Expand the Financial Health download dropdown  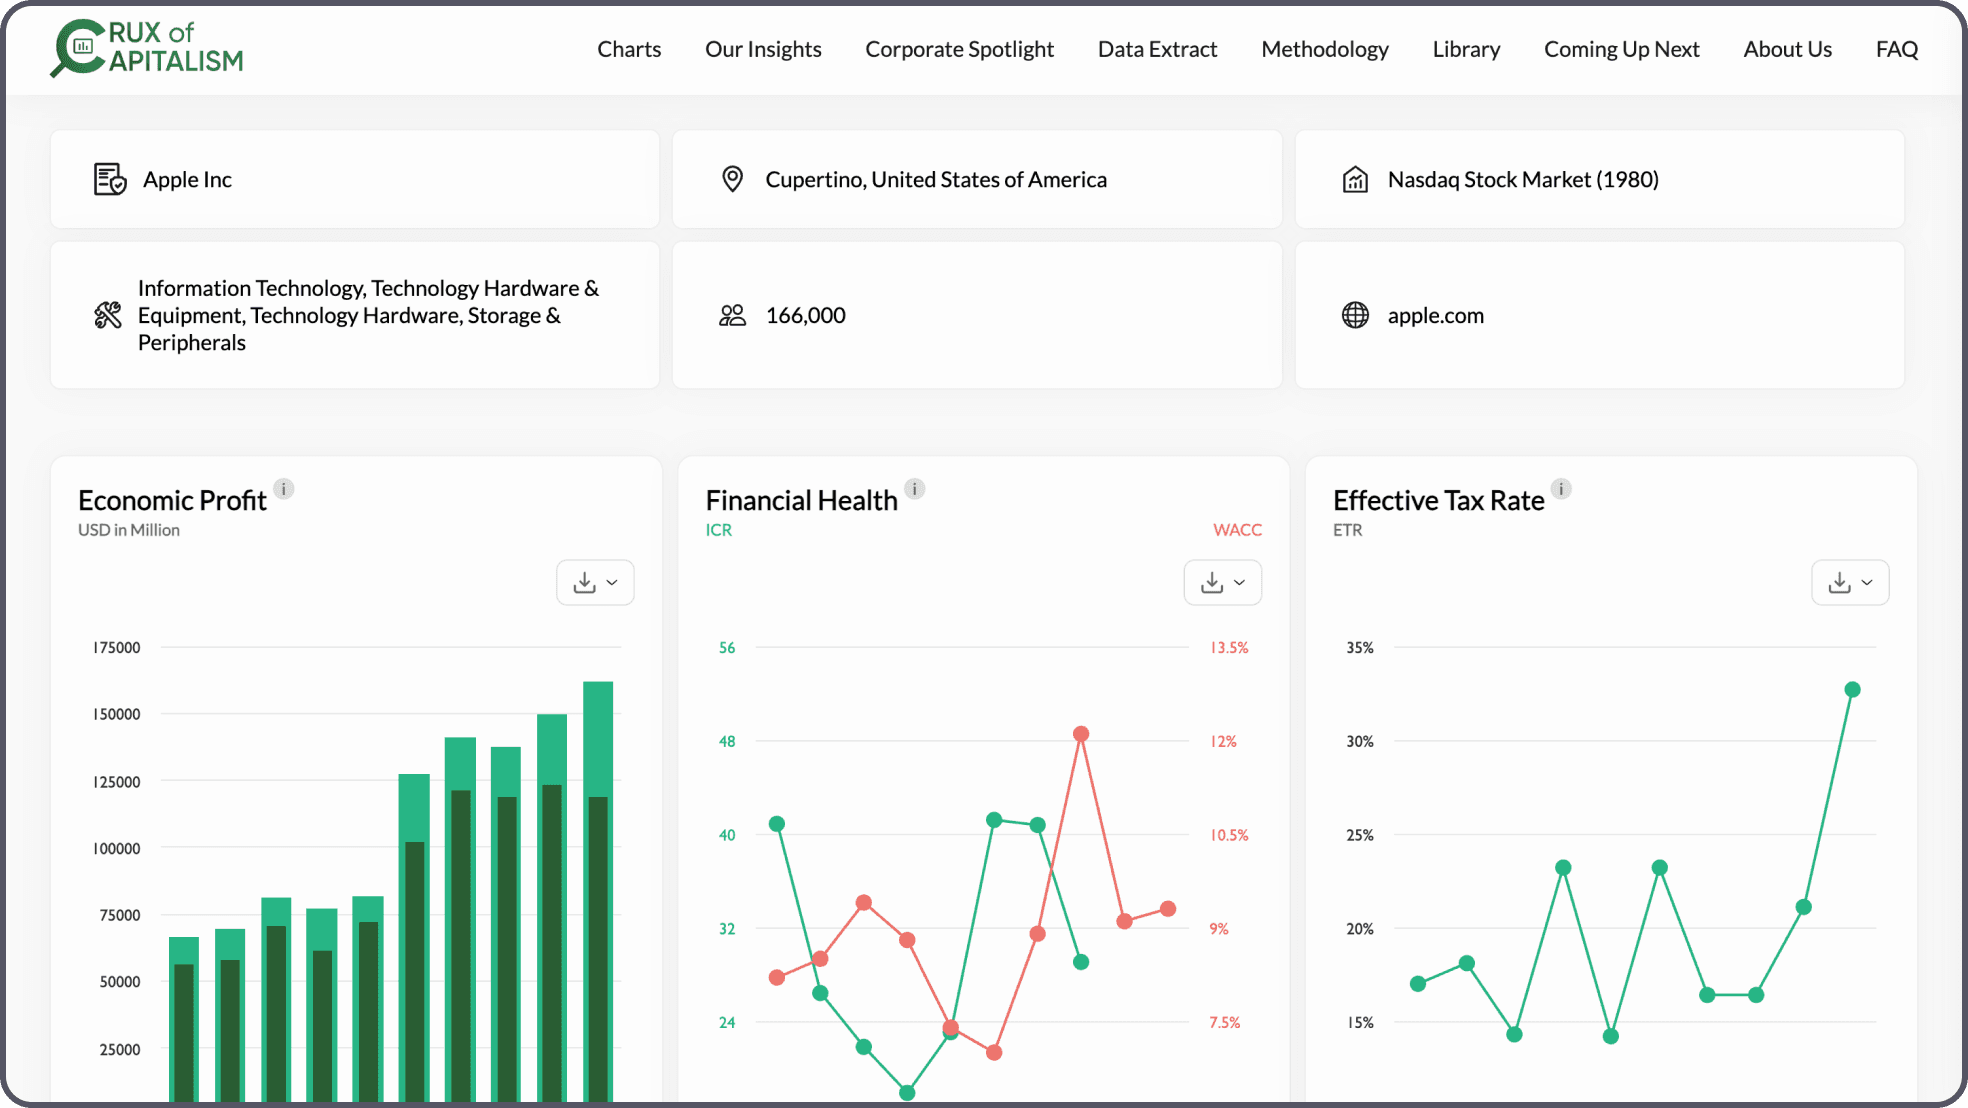[1222, 583]
